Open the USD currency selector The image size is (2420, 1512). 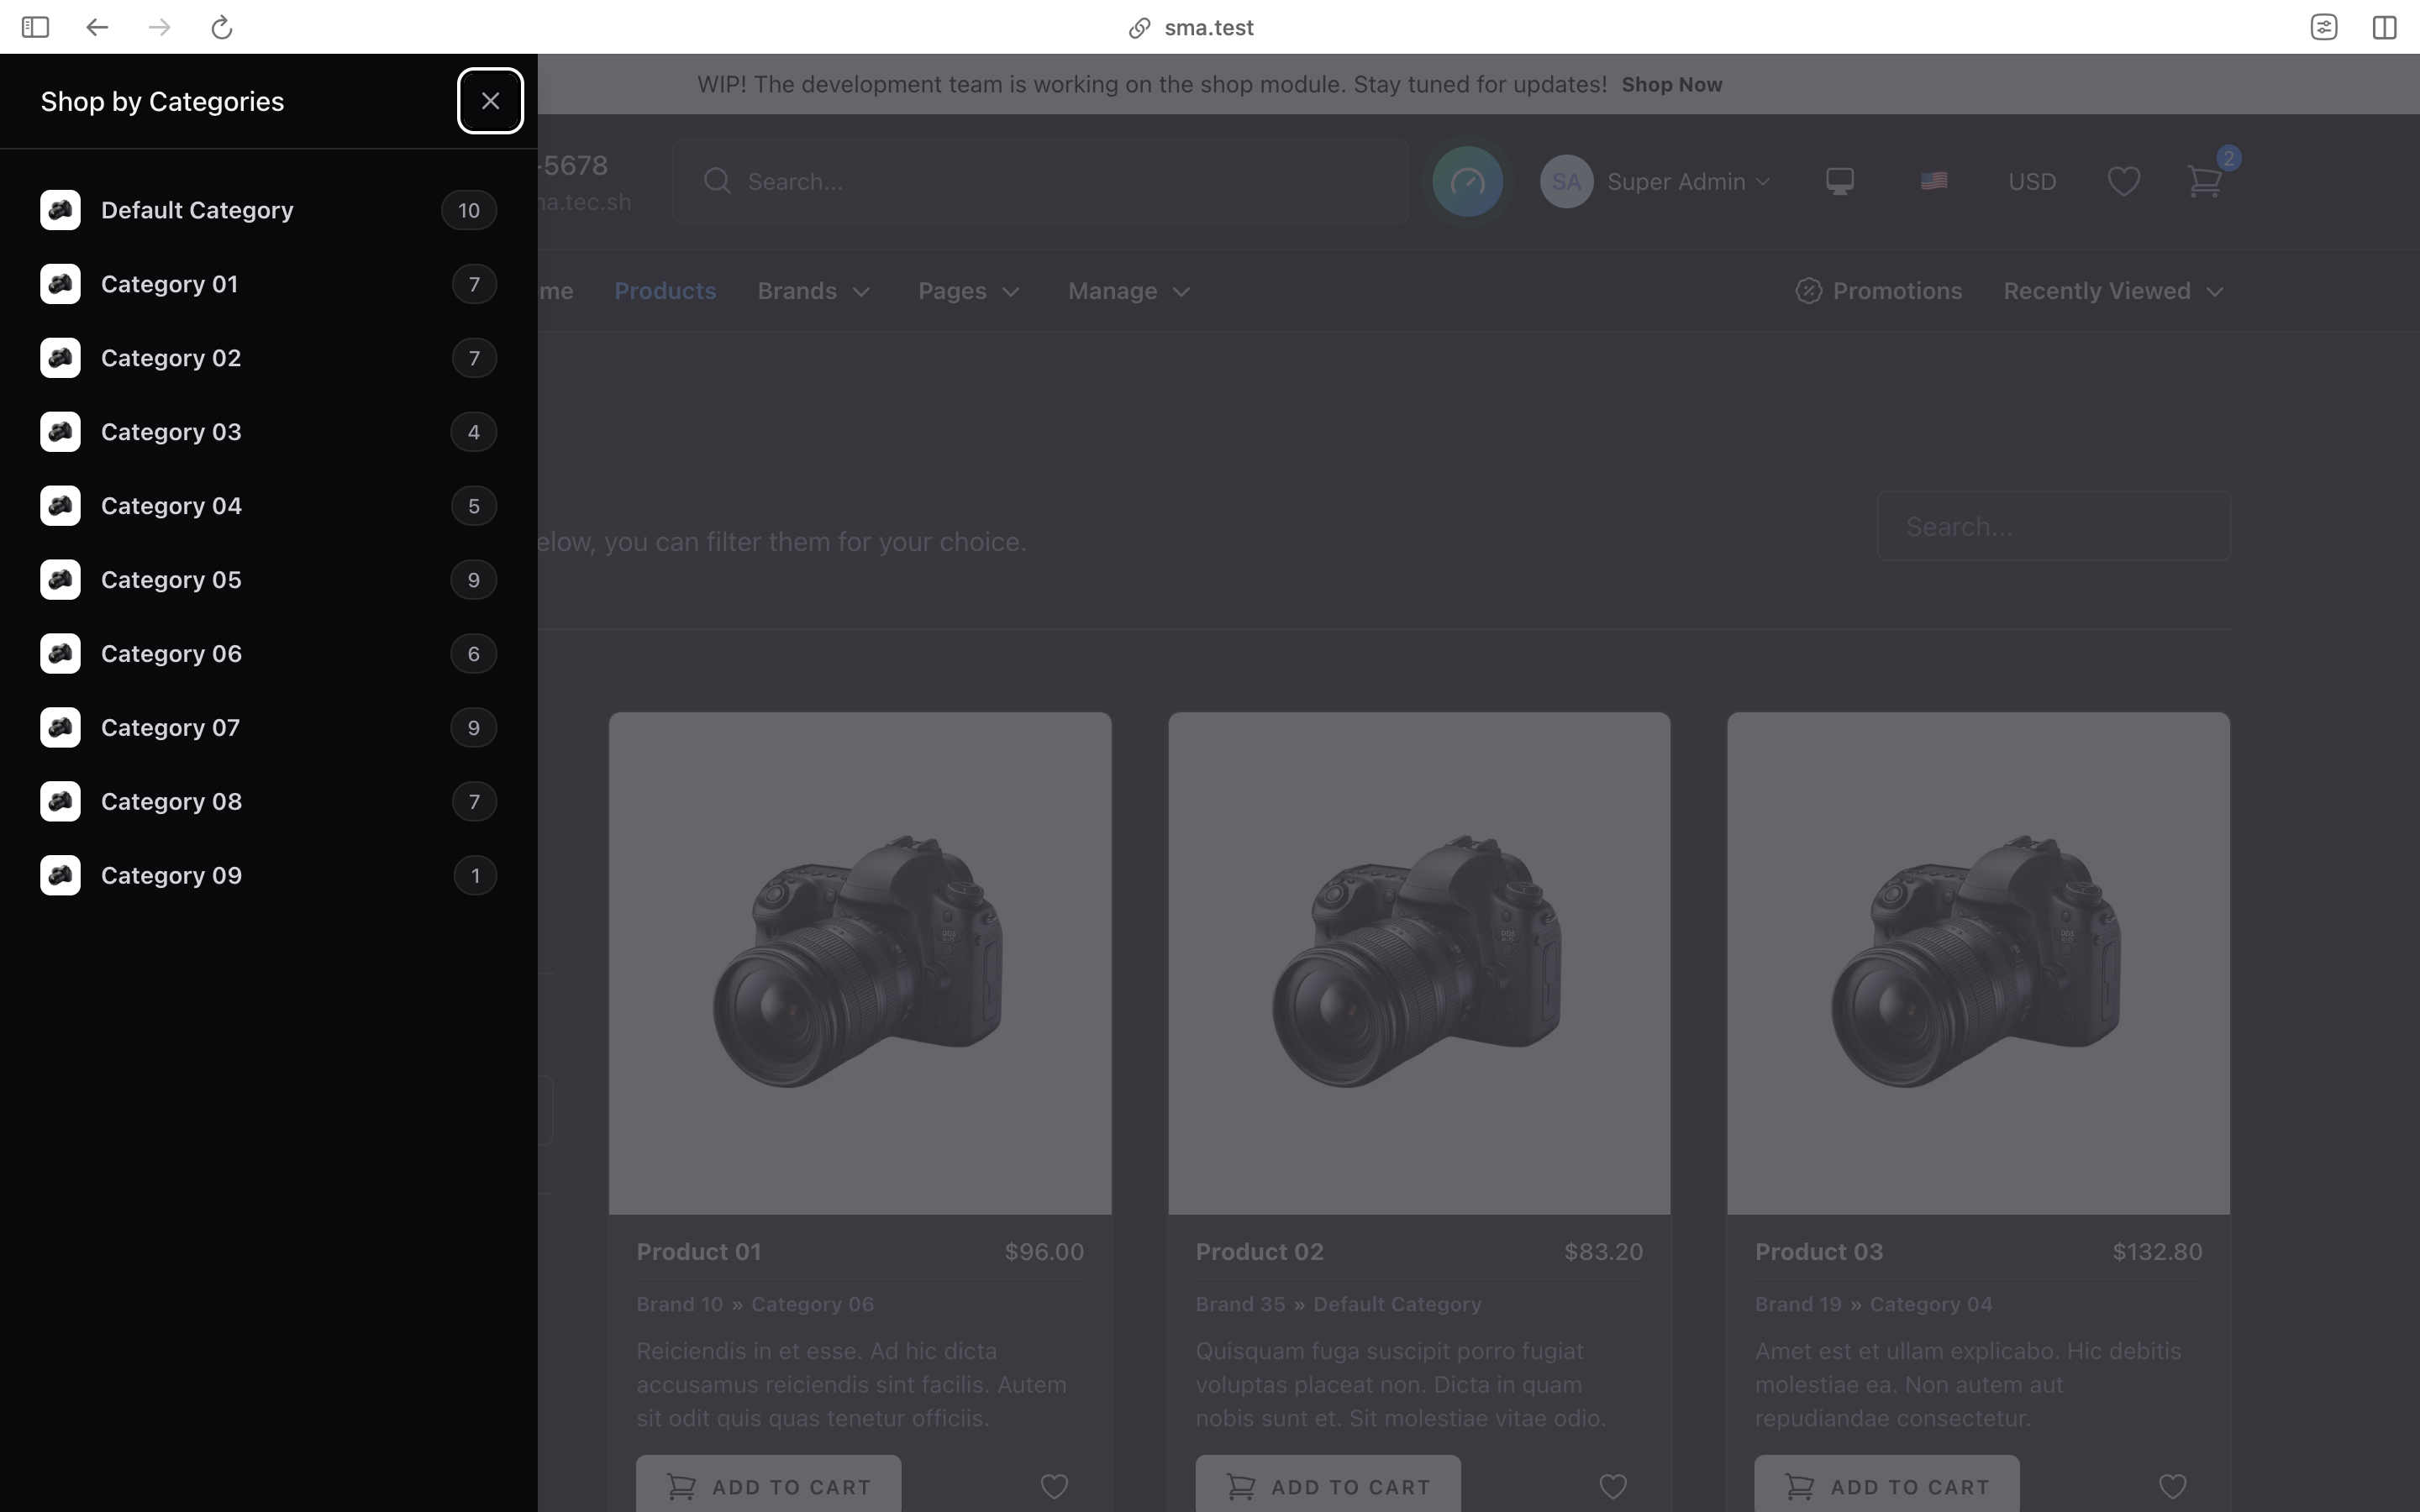(2032, 181)
